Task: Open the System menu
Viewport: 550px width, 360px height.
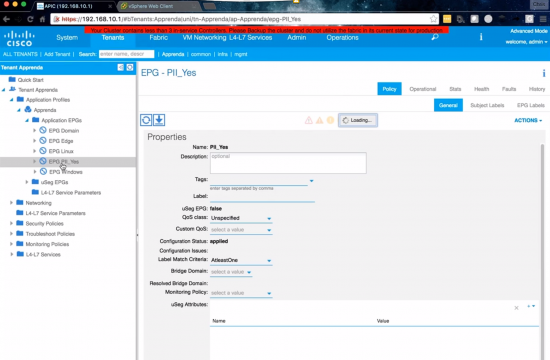Action: click(x=67, y=37)
